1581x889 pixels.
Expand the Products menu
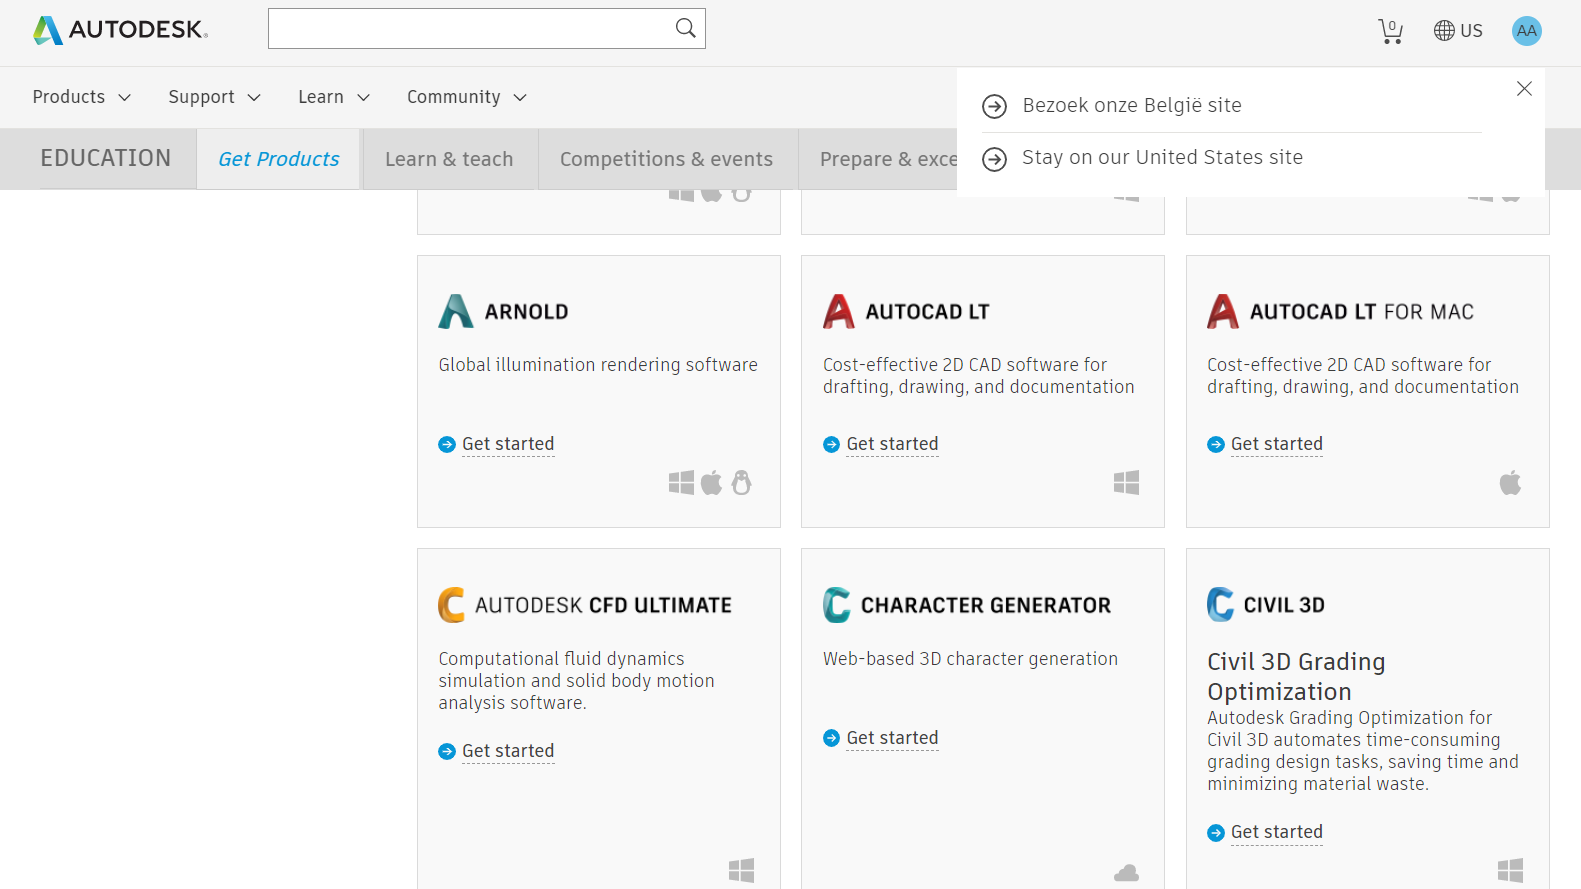(81, 97)
